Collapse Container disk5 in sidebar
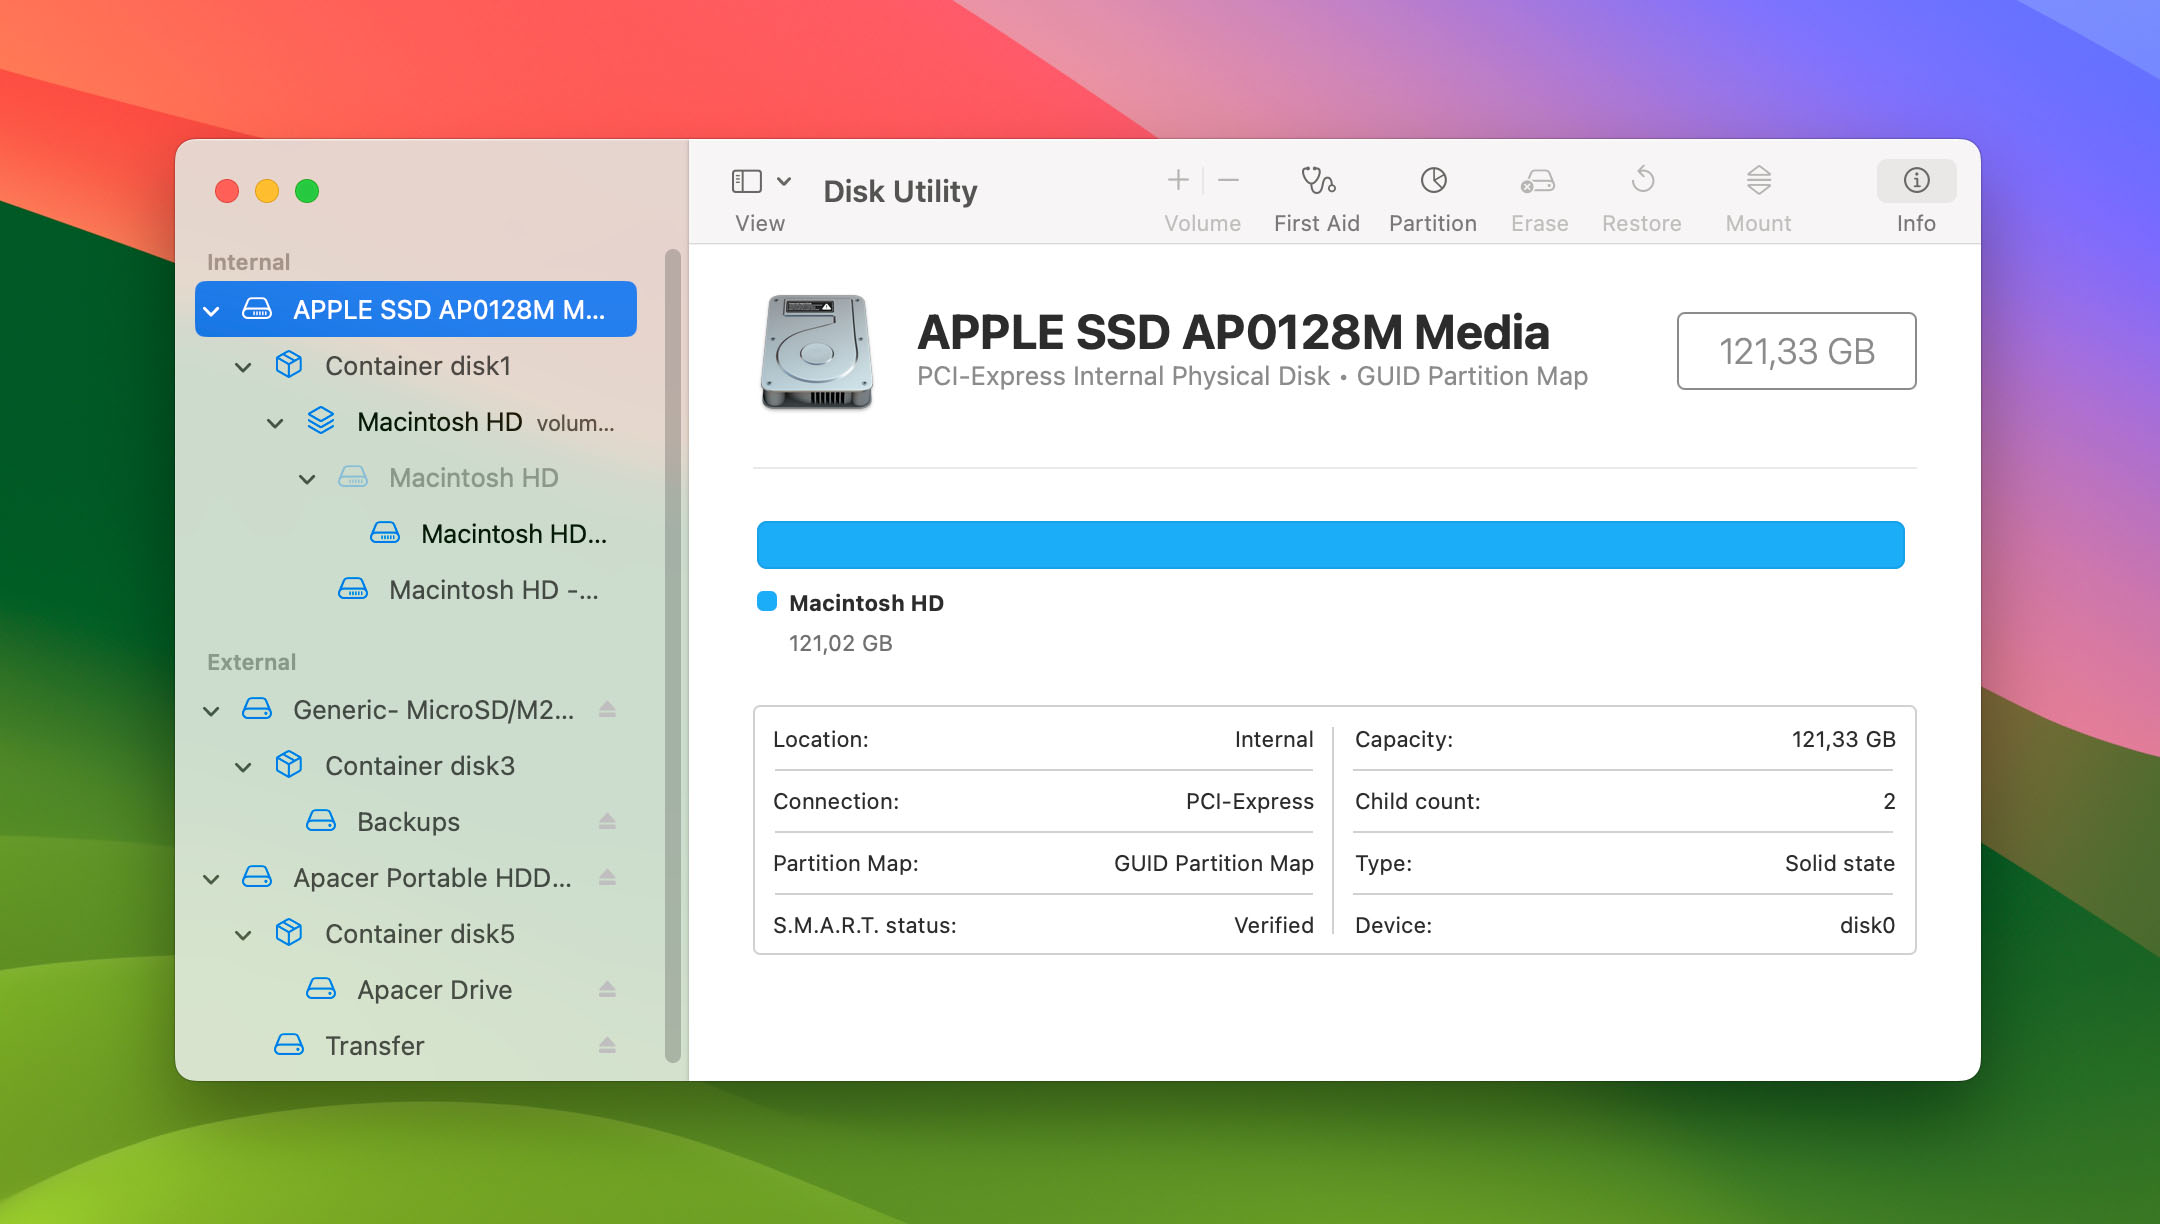Image resolution: width=2160 pixels, height=1224 pixels. coord(243,935)
